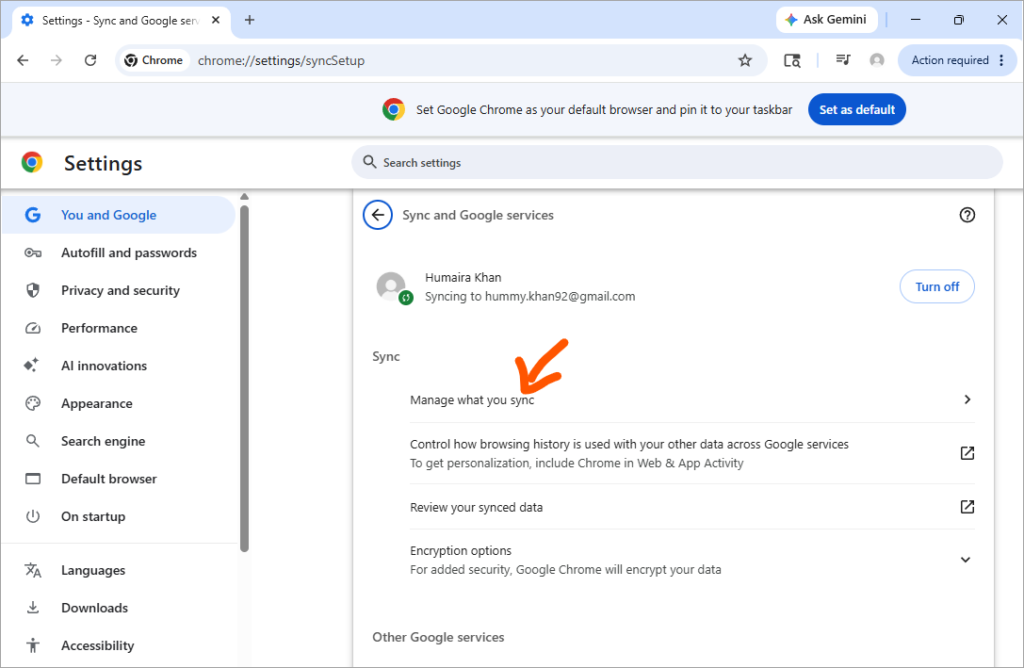Set Chrome as default browser
The width and height of the screenshot is (1024, 668).
857,110
